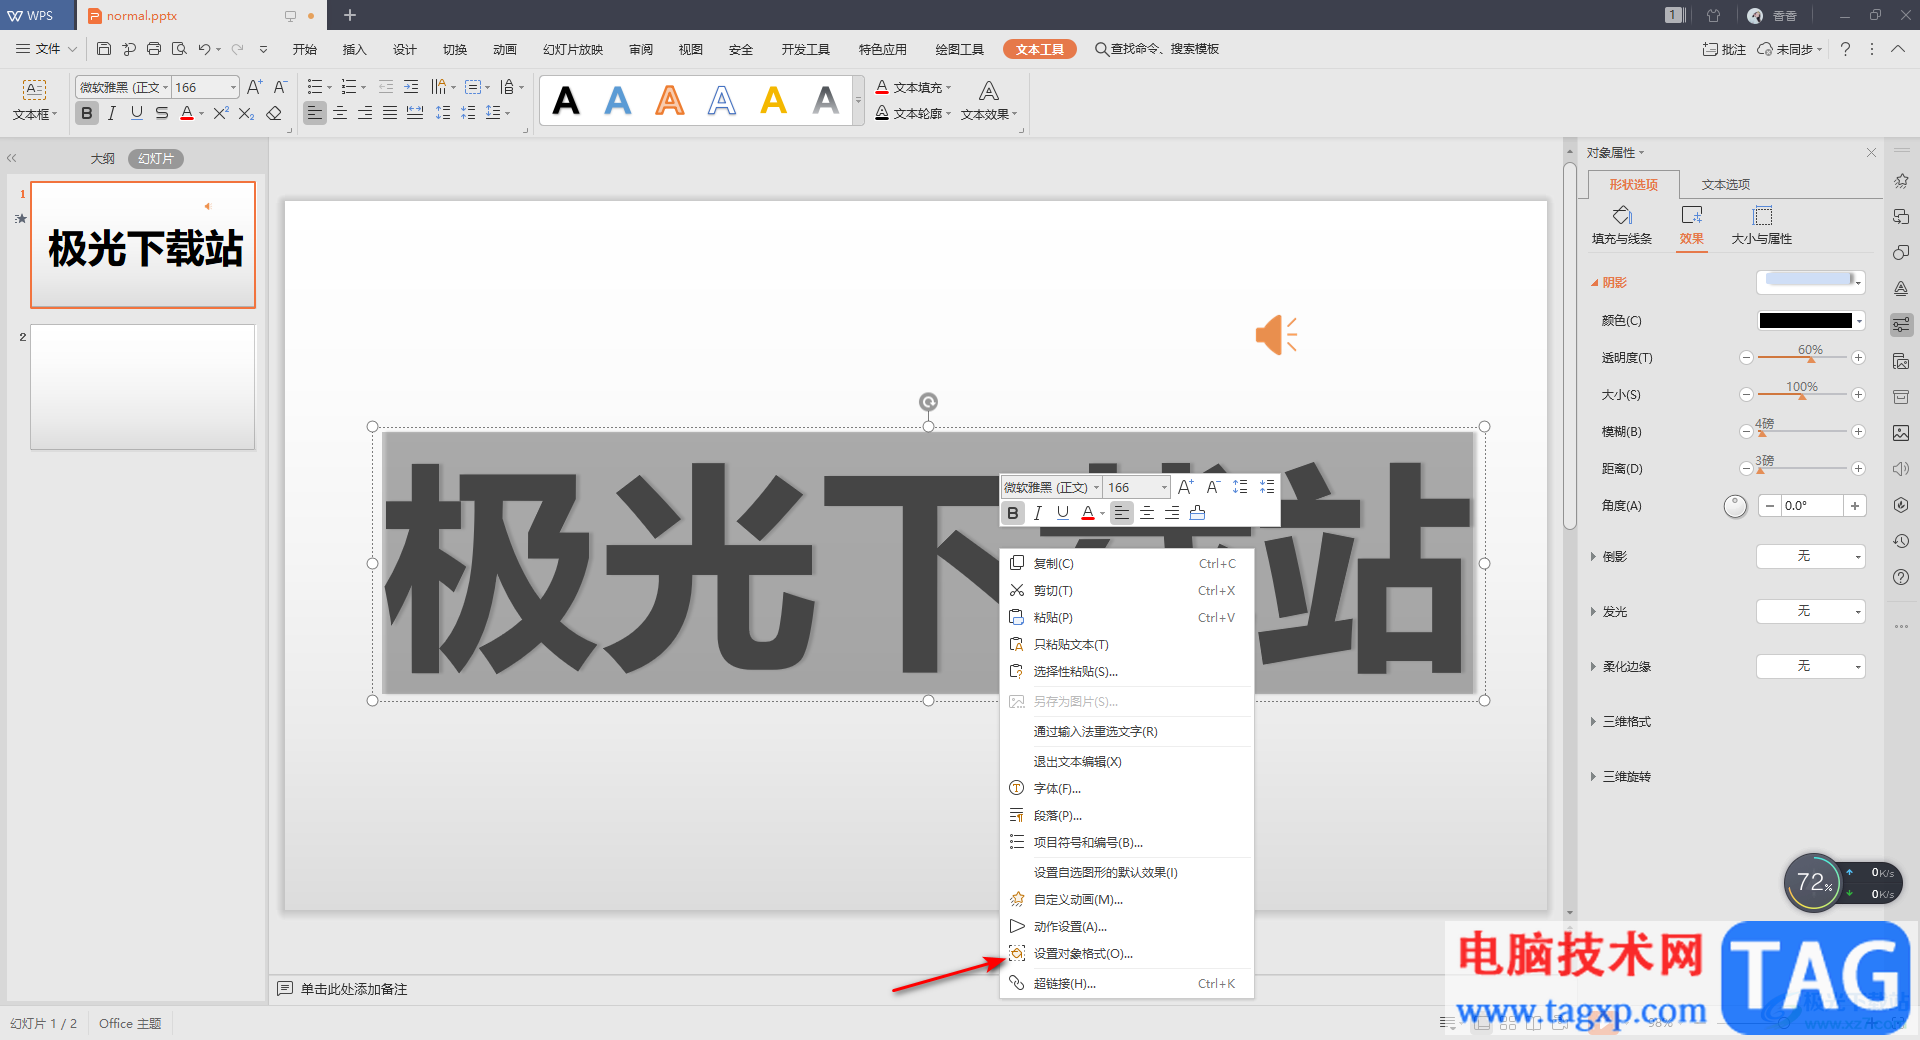Open the Soft Edge preset dropdown
Image resolution: width=1920 pixels, height=1040 pixels.
coord(1811,666)
